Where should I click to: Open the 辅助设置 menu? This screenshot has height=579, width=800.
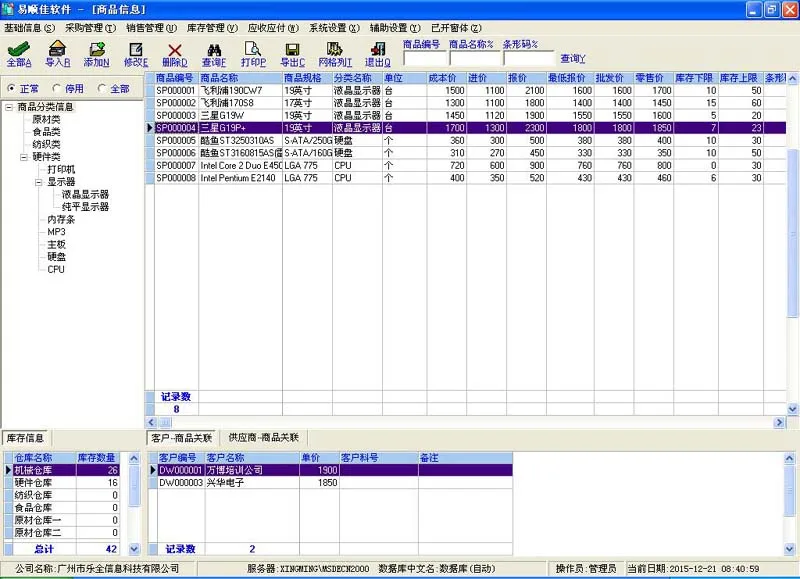tap(395, 28)
